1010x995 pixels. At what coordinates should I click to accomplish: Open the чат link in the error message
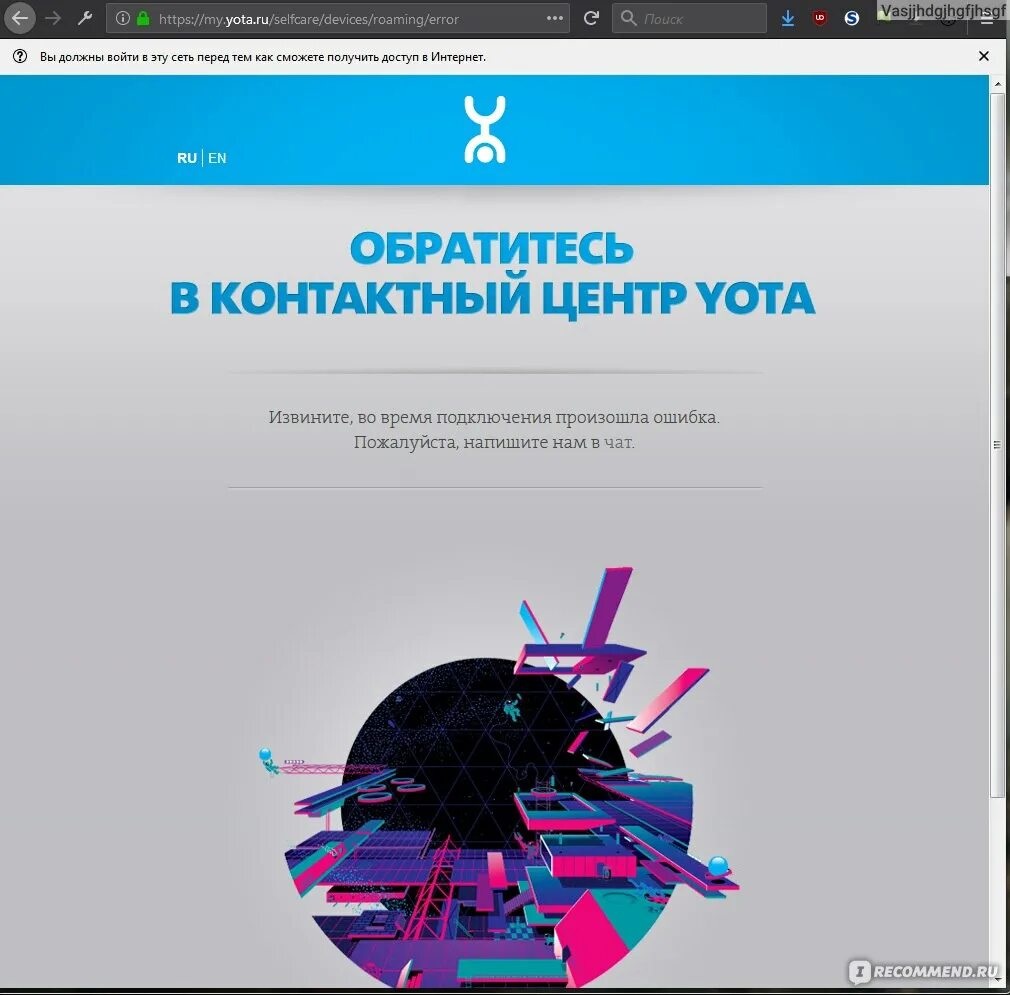(x=618, y=442)
